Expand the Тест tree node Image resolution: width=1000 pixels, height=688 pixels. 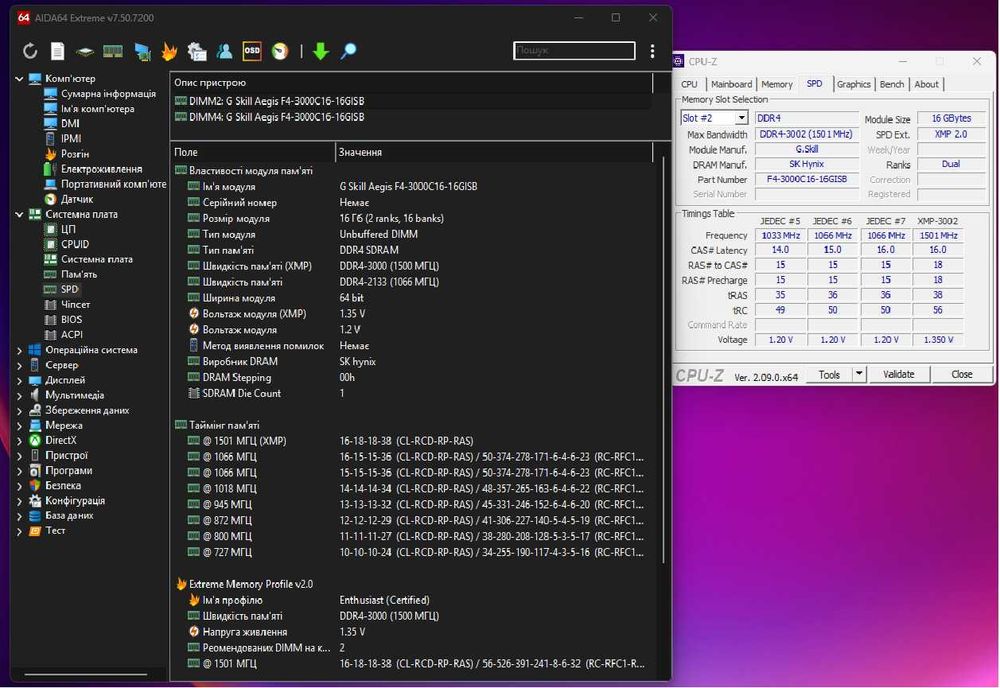[19, 531]
